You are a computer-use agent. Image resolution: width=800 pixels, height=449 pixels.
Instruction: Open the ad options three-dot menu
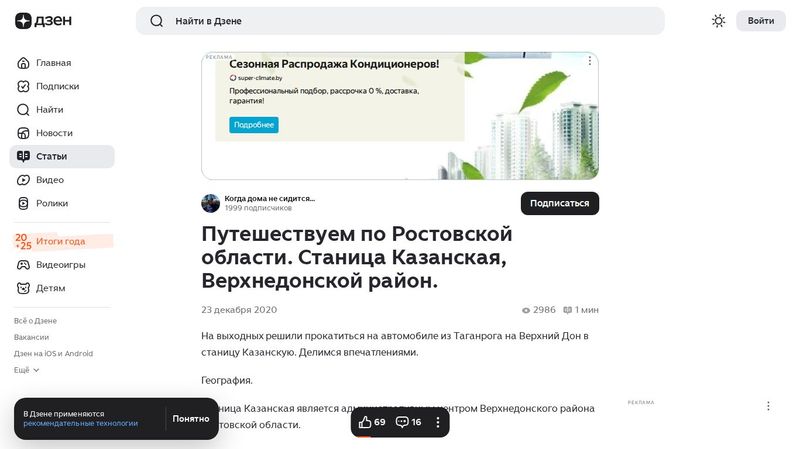click(768, 406)
